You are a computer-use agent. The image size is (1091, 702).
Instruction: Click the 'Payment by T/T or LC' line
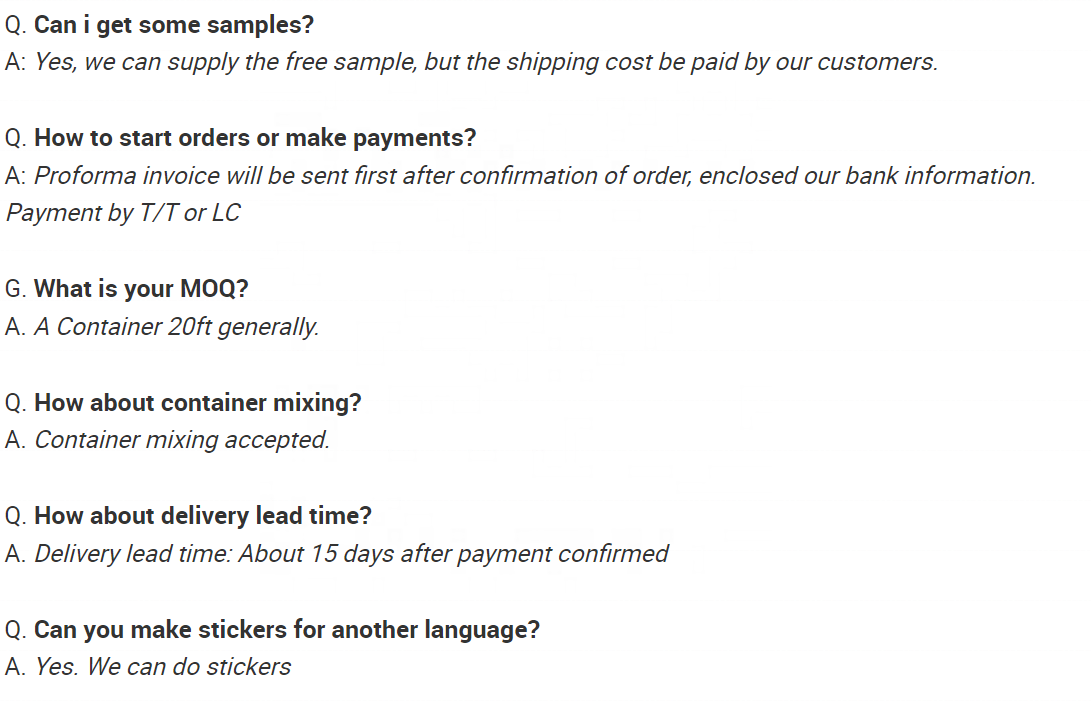tap(123, 213)
